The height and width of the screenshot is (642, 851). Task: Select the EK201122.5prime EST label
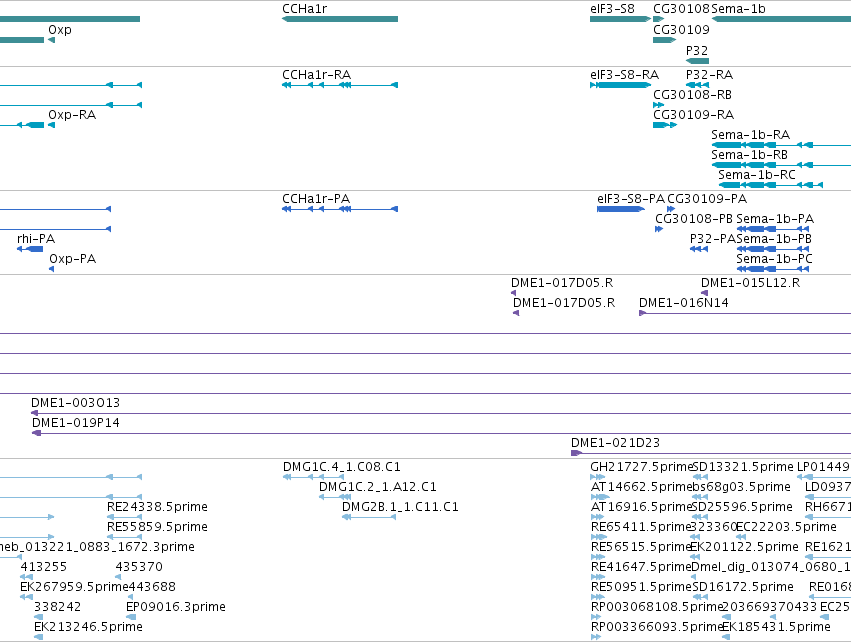point(745,547)
